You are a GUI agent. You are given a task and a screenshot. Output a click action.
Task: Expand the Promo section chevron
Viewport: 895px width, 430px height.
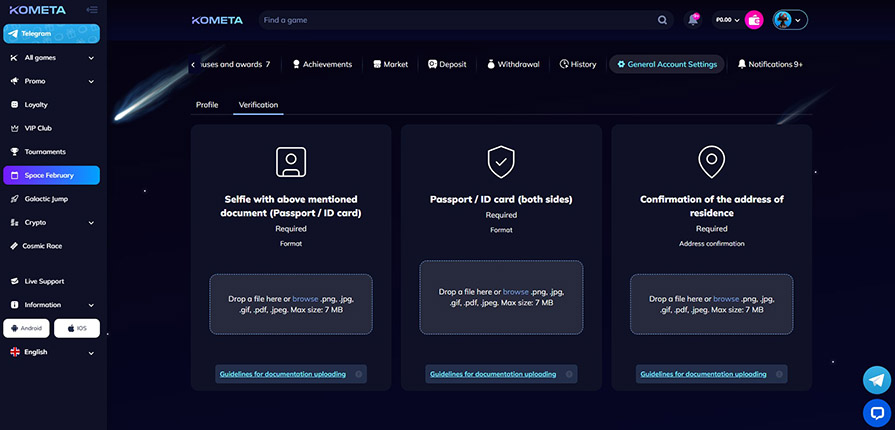(x=91, y=82)
